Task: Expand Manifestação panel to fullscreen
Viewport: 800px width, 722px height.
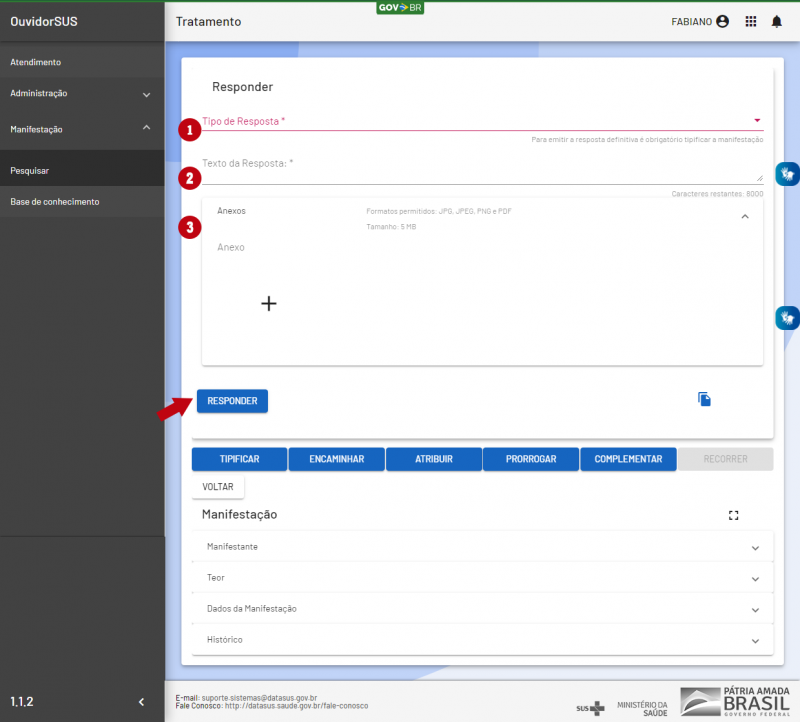Action: tap(733, 515)
